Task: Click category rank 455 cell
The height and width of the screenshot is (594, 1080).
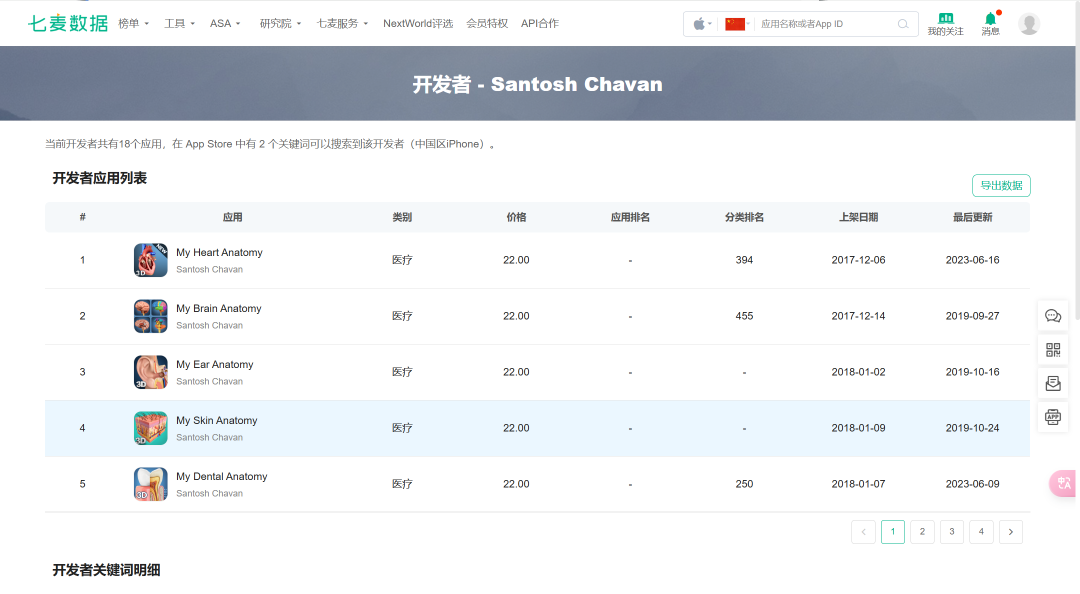Action: pos(744,316)
